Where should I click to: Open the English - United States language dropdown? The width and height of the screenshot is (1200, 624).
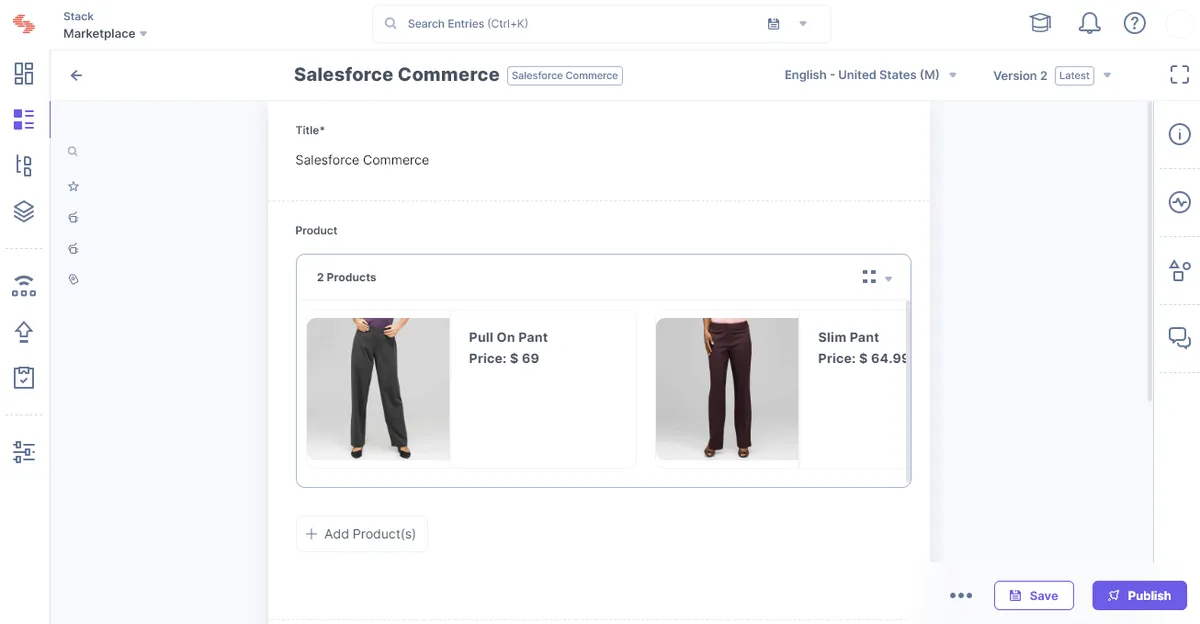(x=871, y=75)
